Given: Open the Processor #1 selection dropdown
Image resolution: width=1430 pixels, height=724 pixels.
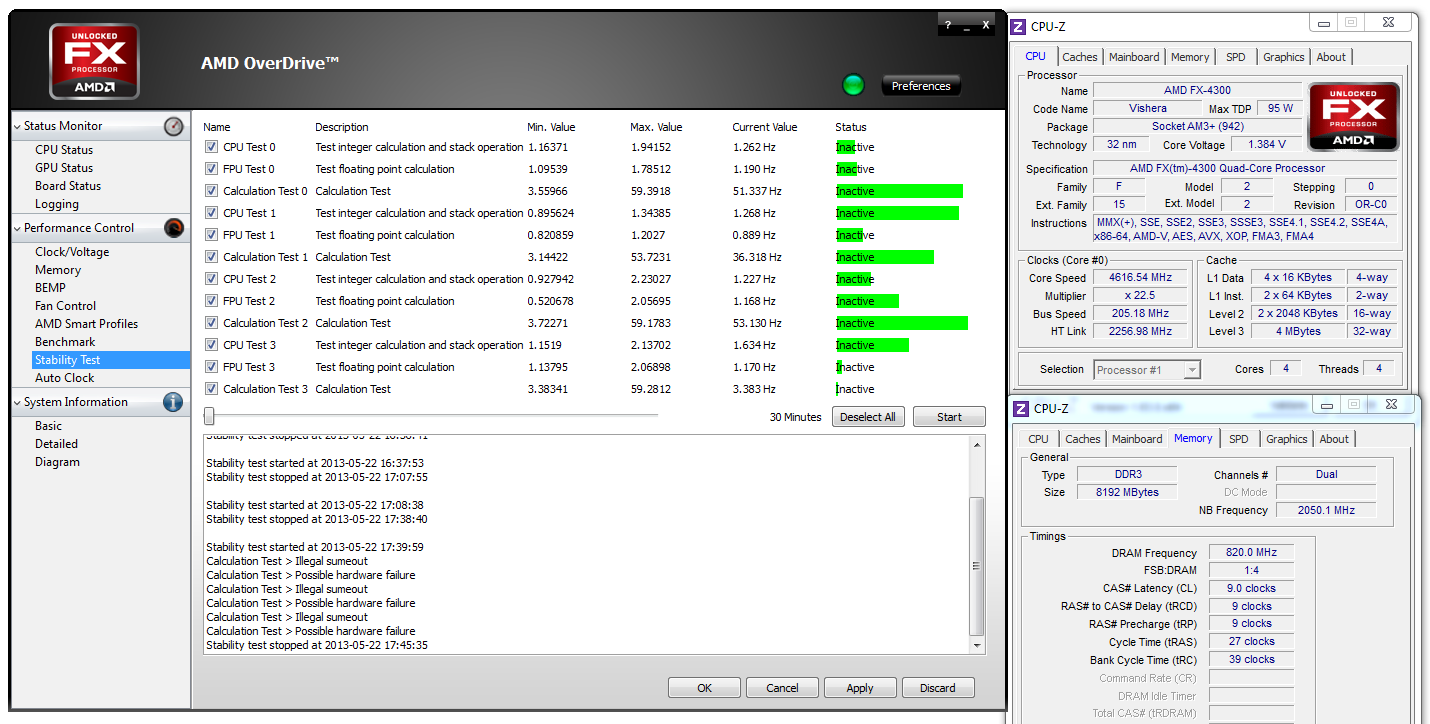Looking at the screenshot, I should click(1147, 370).
